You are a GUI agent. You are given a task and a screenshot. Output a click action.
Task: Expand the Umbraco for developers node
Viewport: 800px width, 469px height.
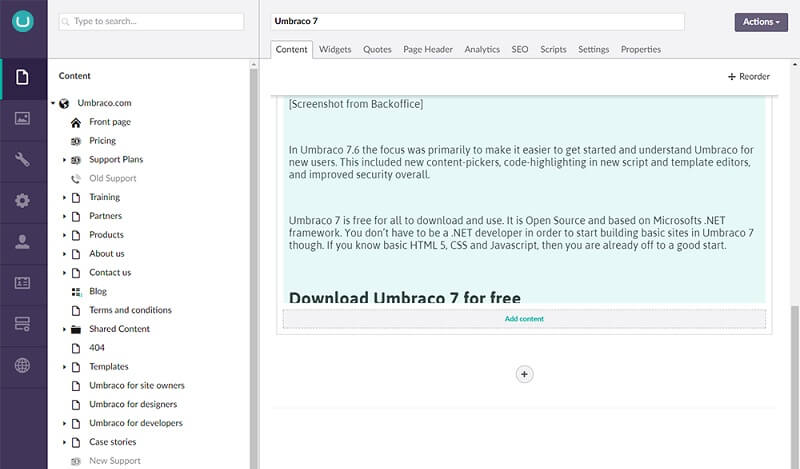[x=64, y=424]
